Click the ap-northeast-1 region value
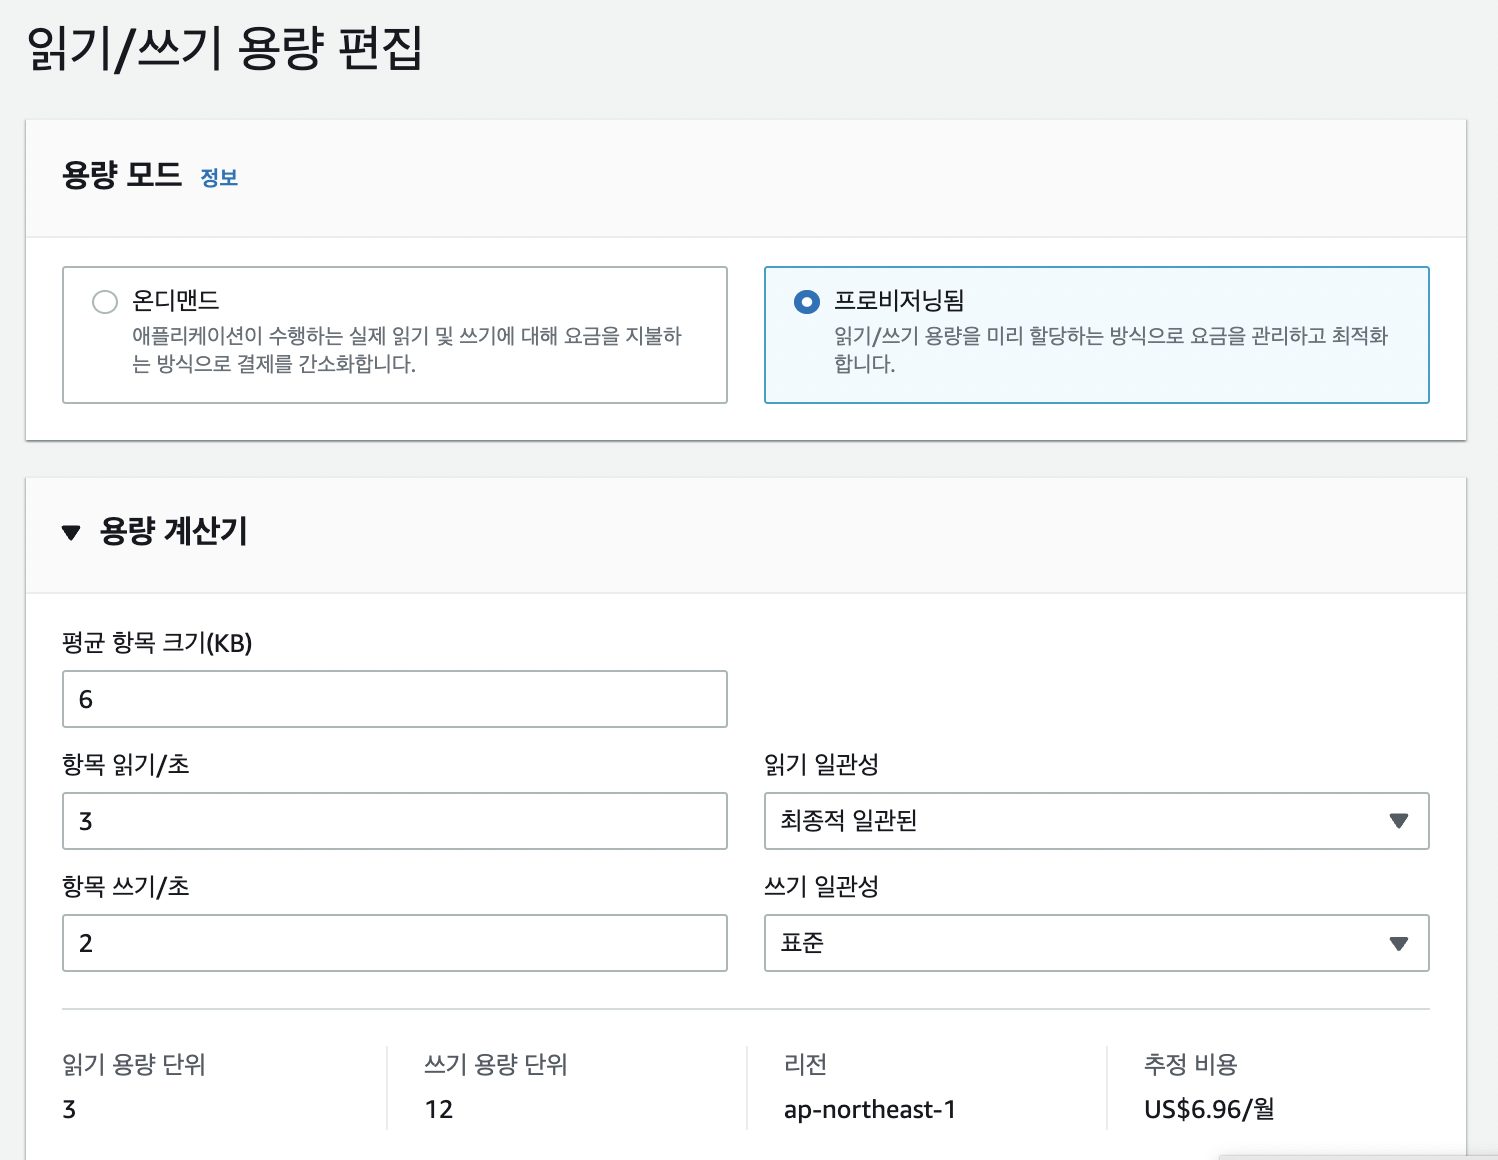 coord(870,1109)
